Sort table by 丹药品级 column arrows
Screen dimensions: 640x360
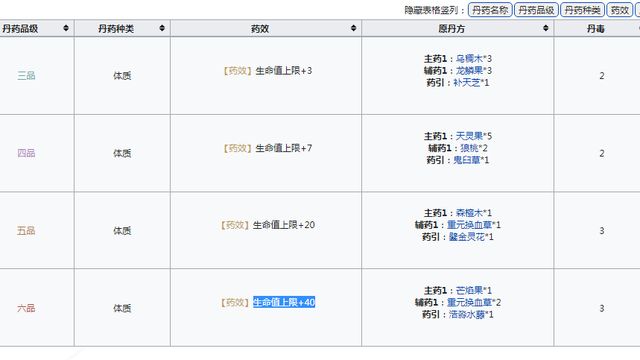66,28
